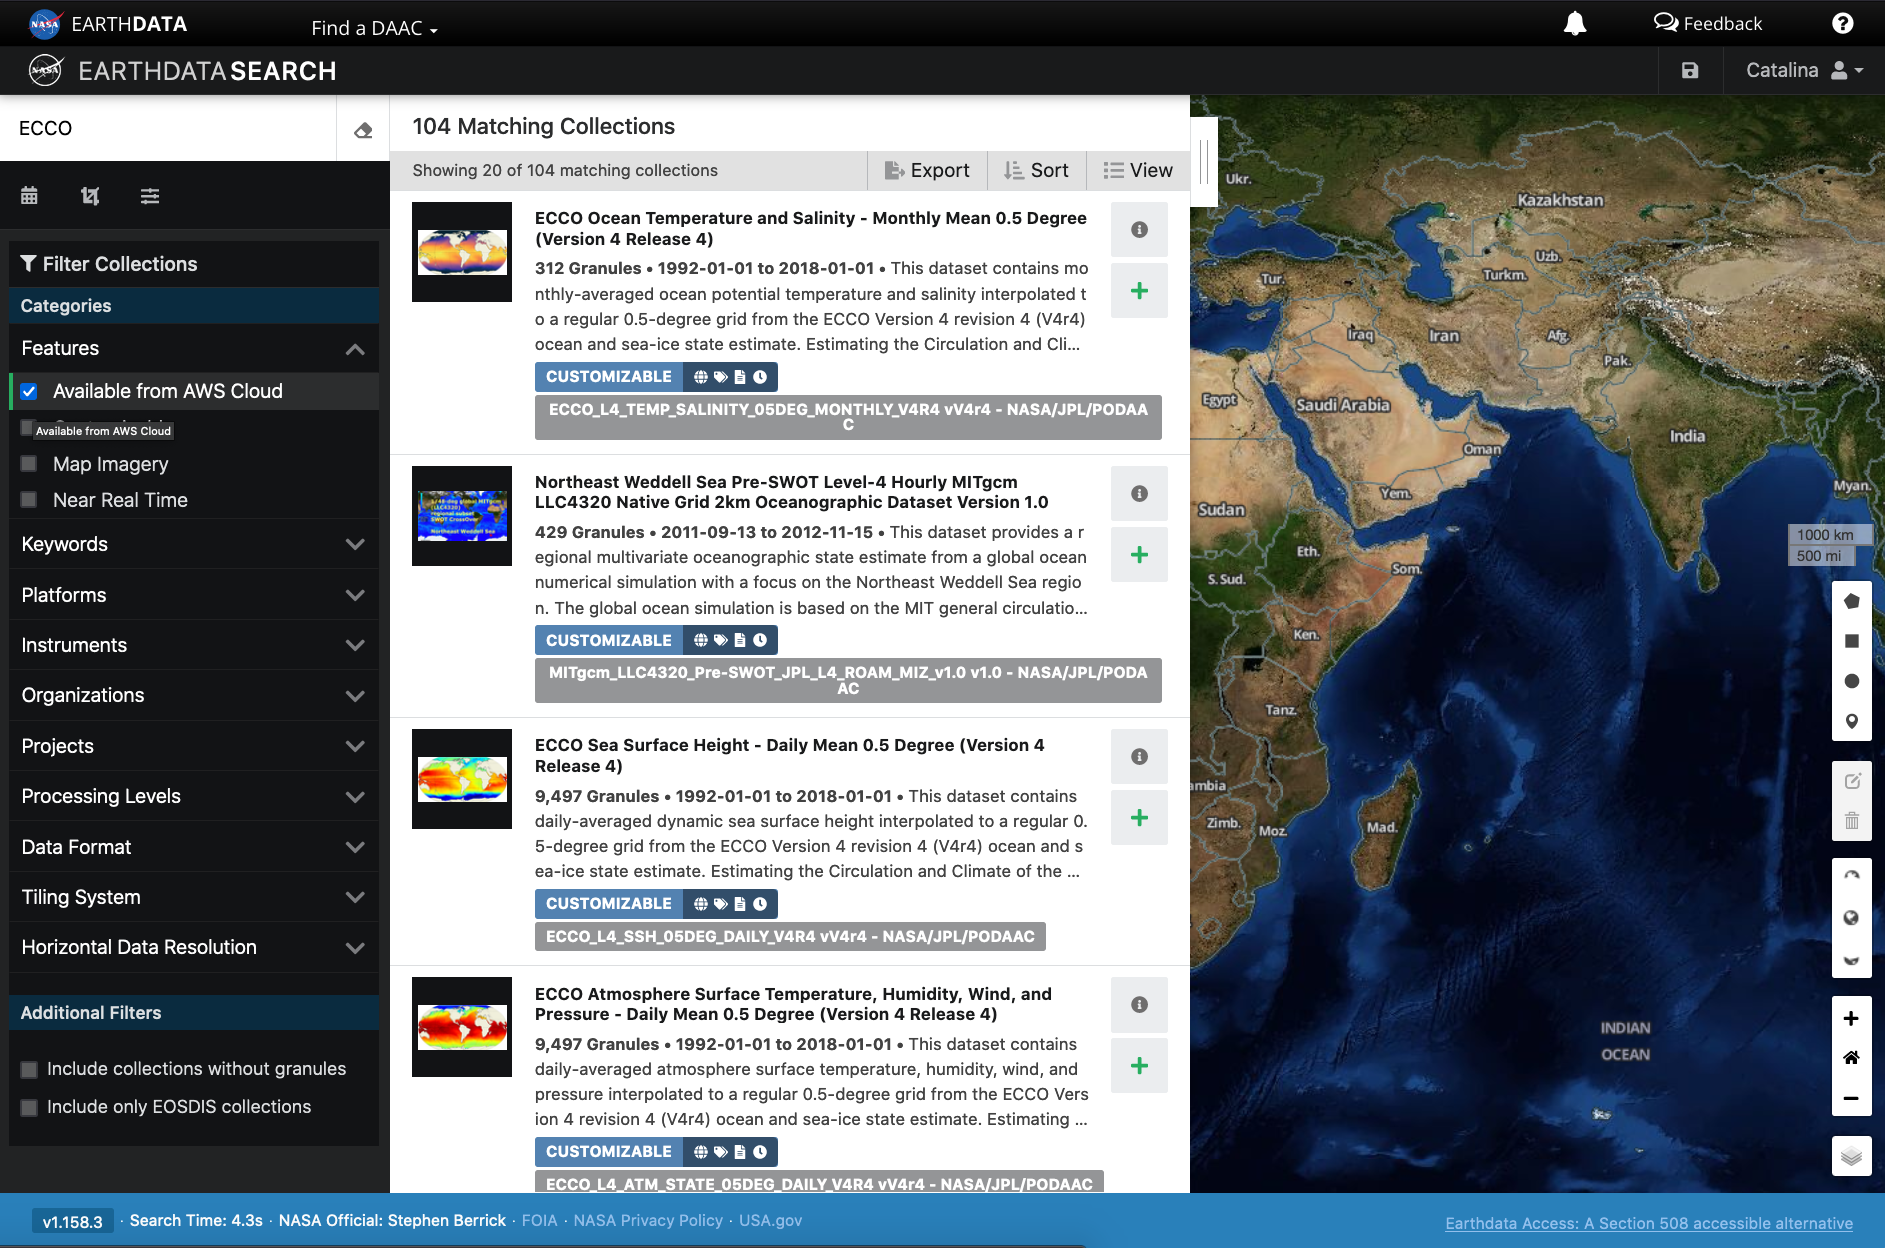Screen dimensions: 1885x1248
Task: Open the map layers switcher icon
Action: pos(1851,1157)
